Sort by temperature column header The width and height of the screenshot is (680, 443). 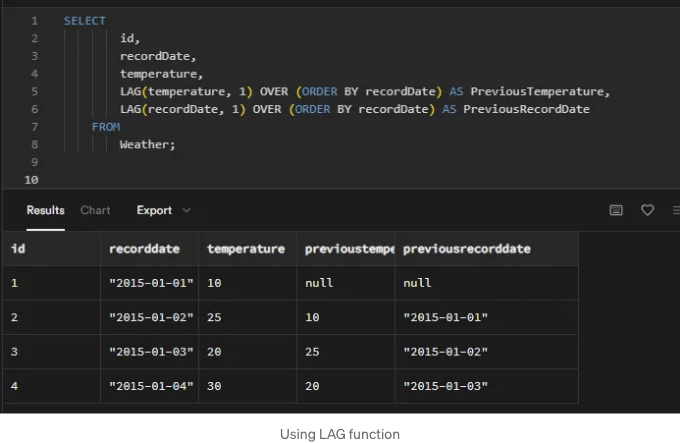[248, 249]
